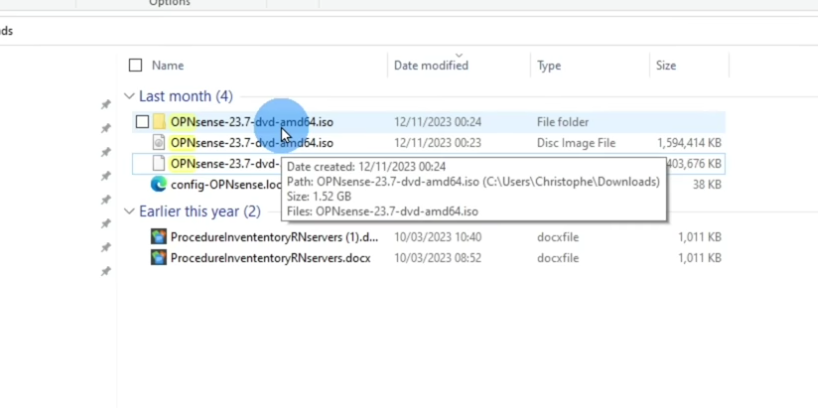
Task: Click icon of ProcedureInvententoryRNservers (1) file
Action: pyautogui.click(x=158, y=237)
